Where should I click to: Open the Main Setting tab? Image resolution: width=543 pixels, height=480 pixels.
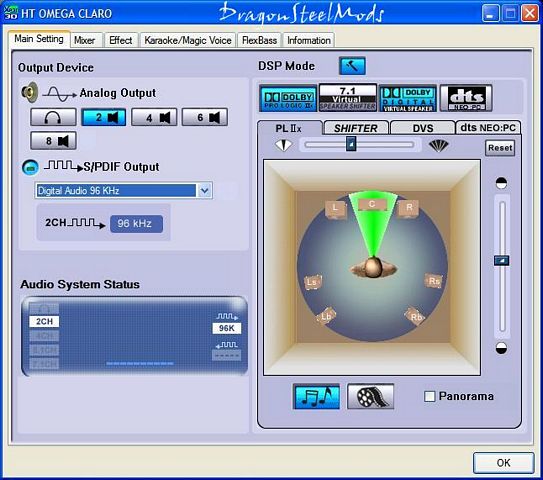pos(39,39)
